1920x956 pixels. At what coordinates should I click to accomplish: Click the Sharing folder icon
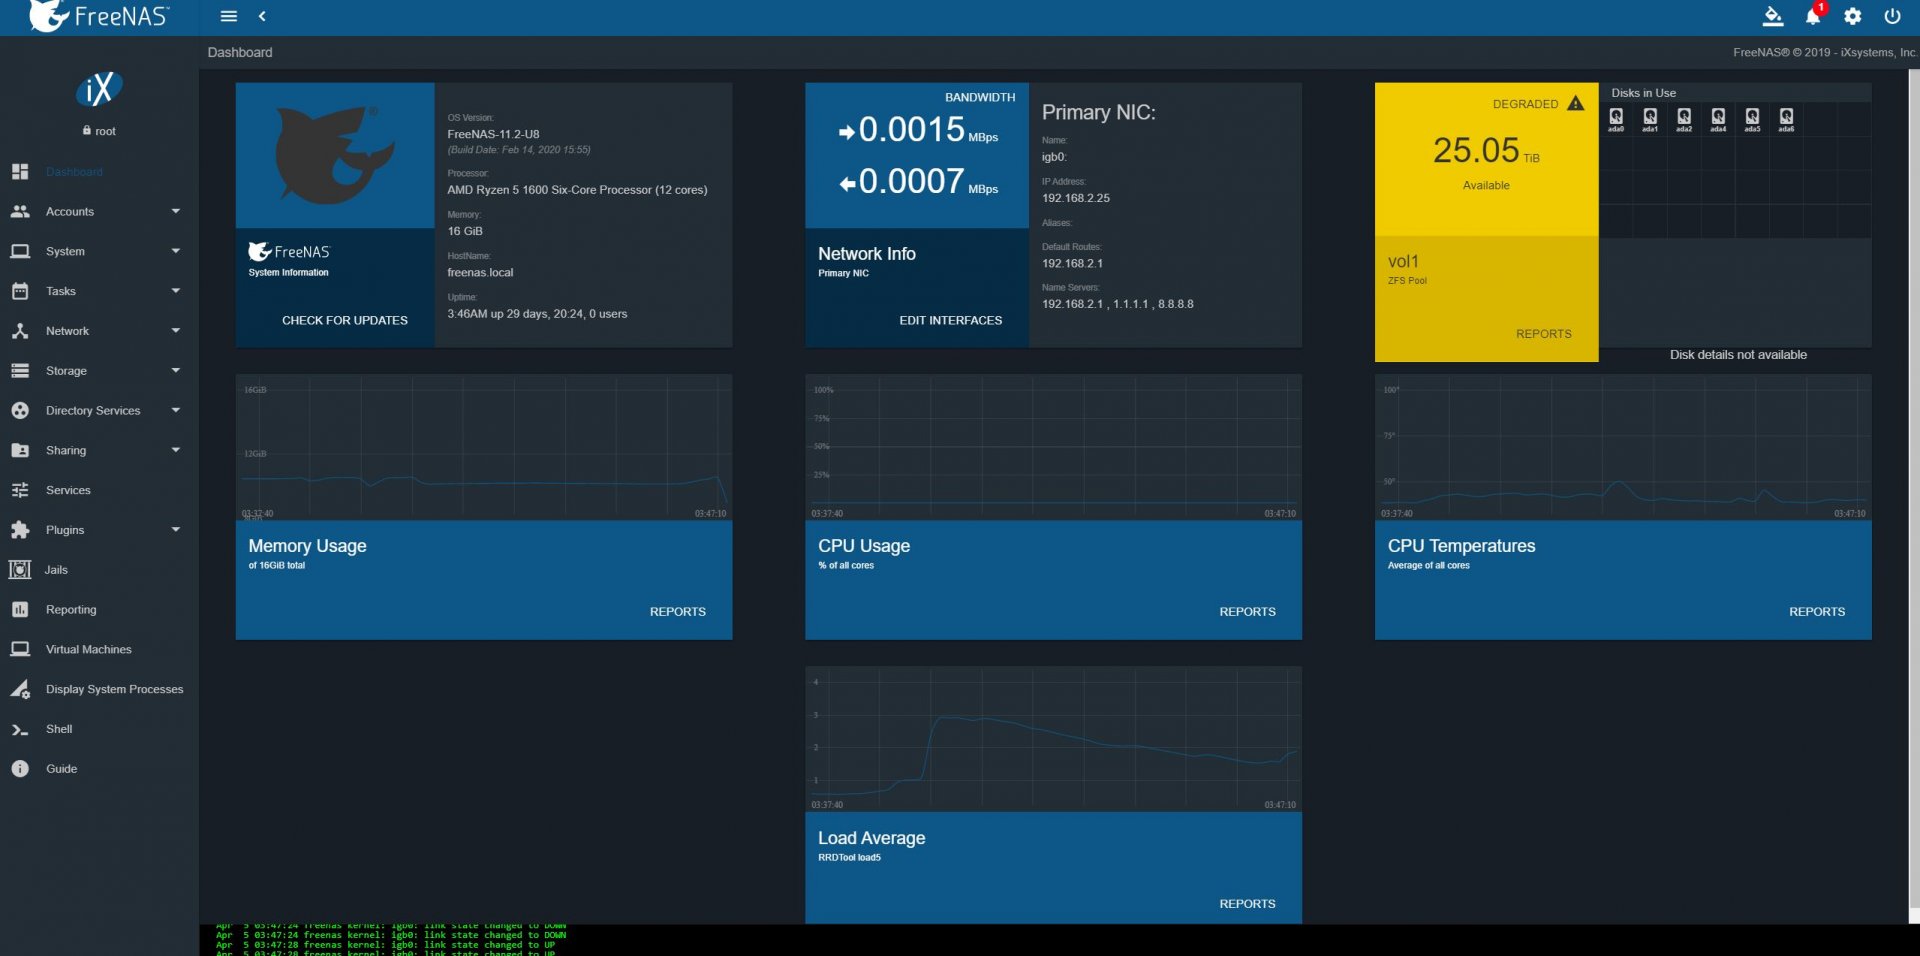click(x=20, y=450)
